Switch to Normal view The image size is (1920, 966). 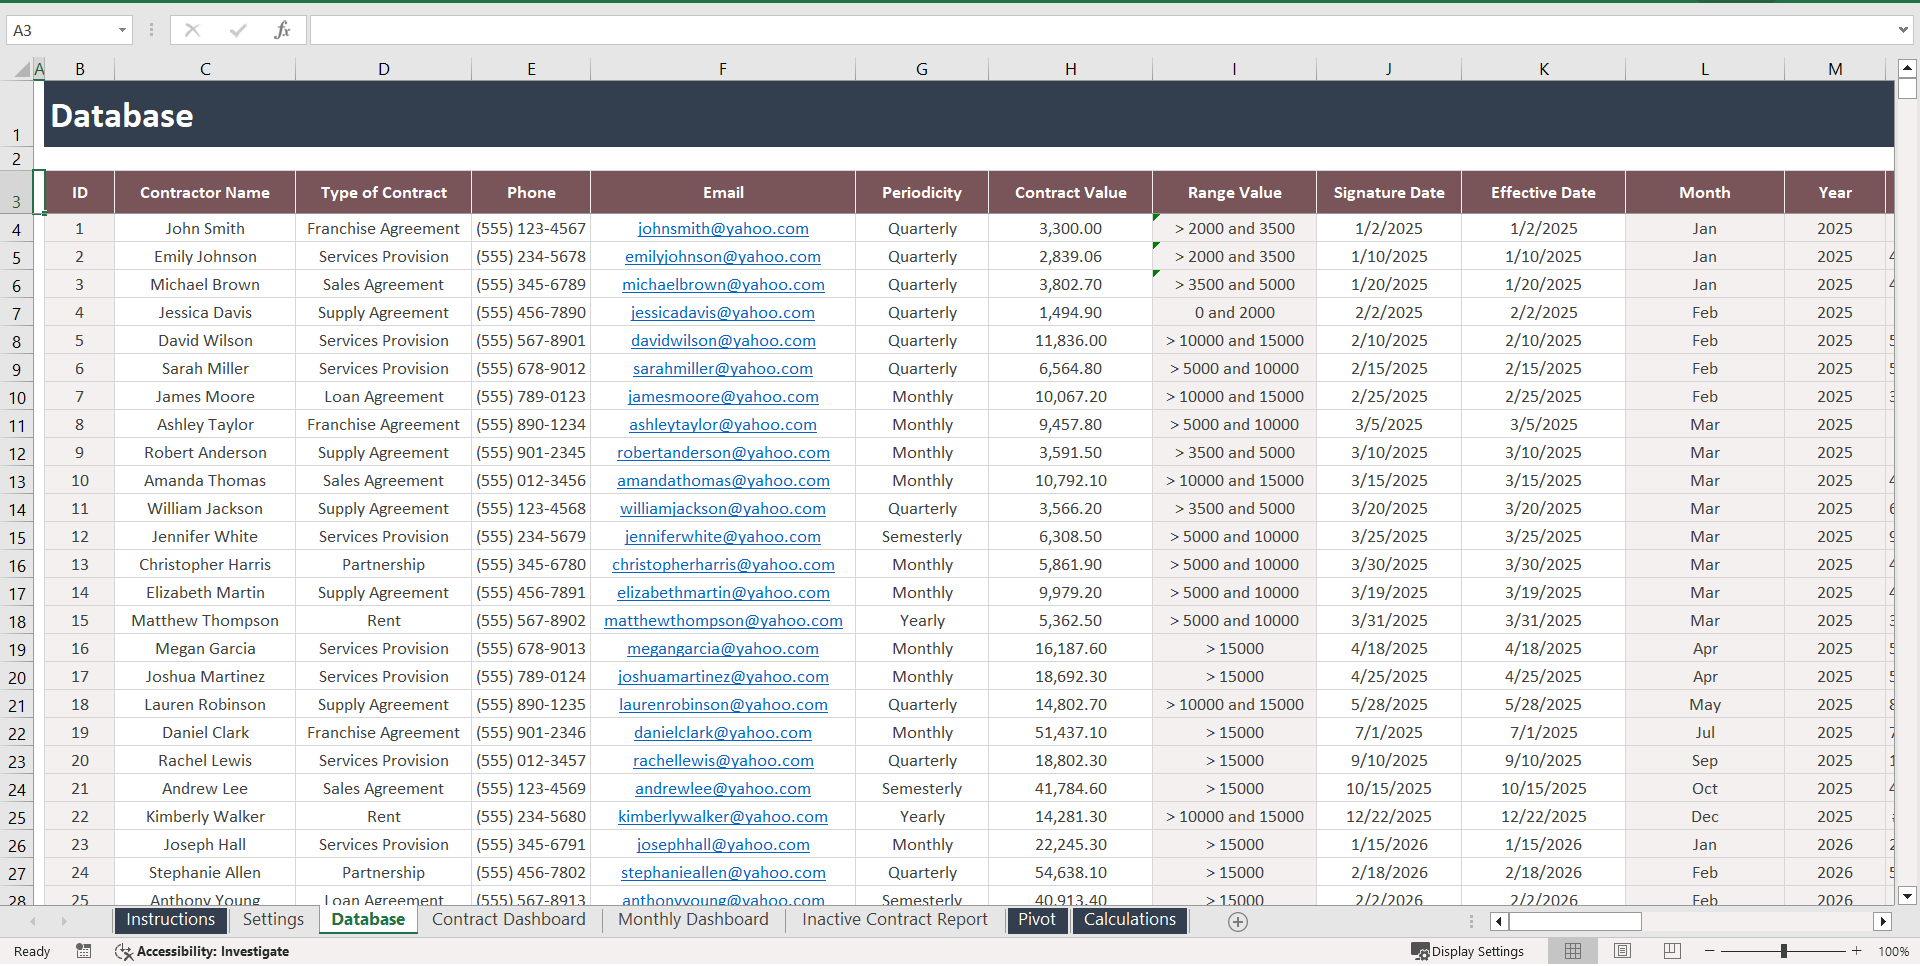point(1573,951)
